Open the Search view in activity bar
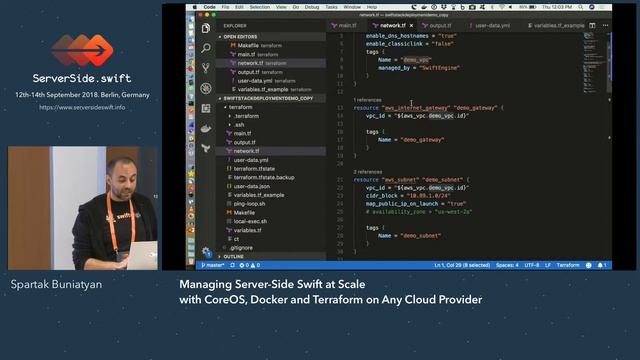The height and width of the screenshot is (360, 640). [206, 48]
